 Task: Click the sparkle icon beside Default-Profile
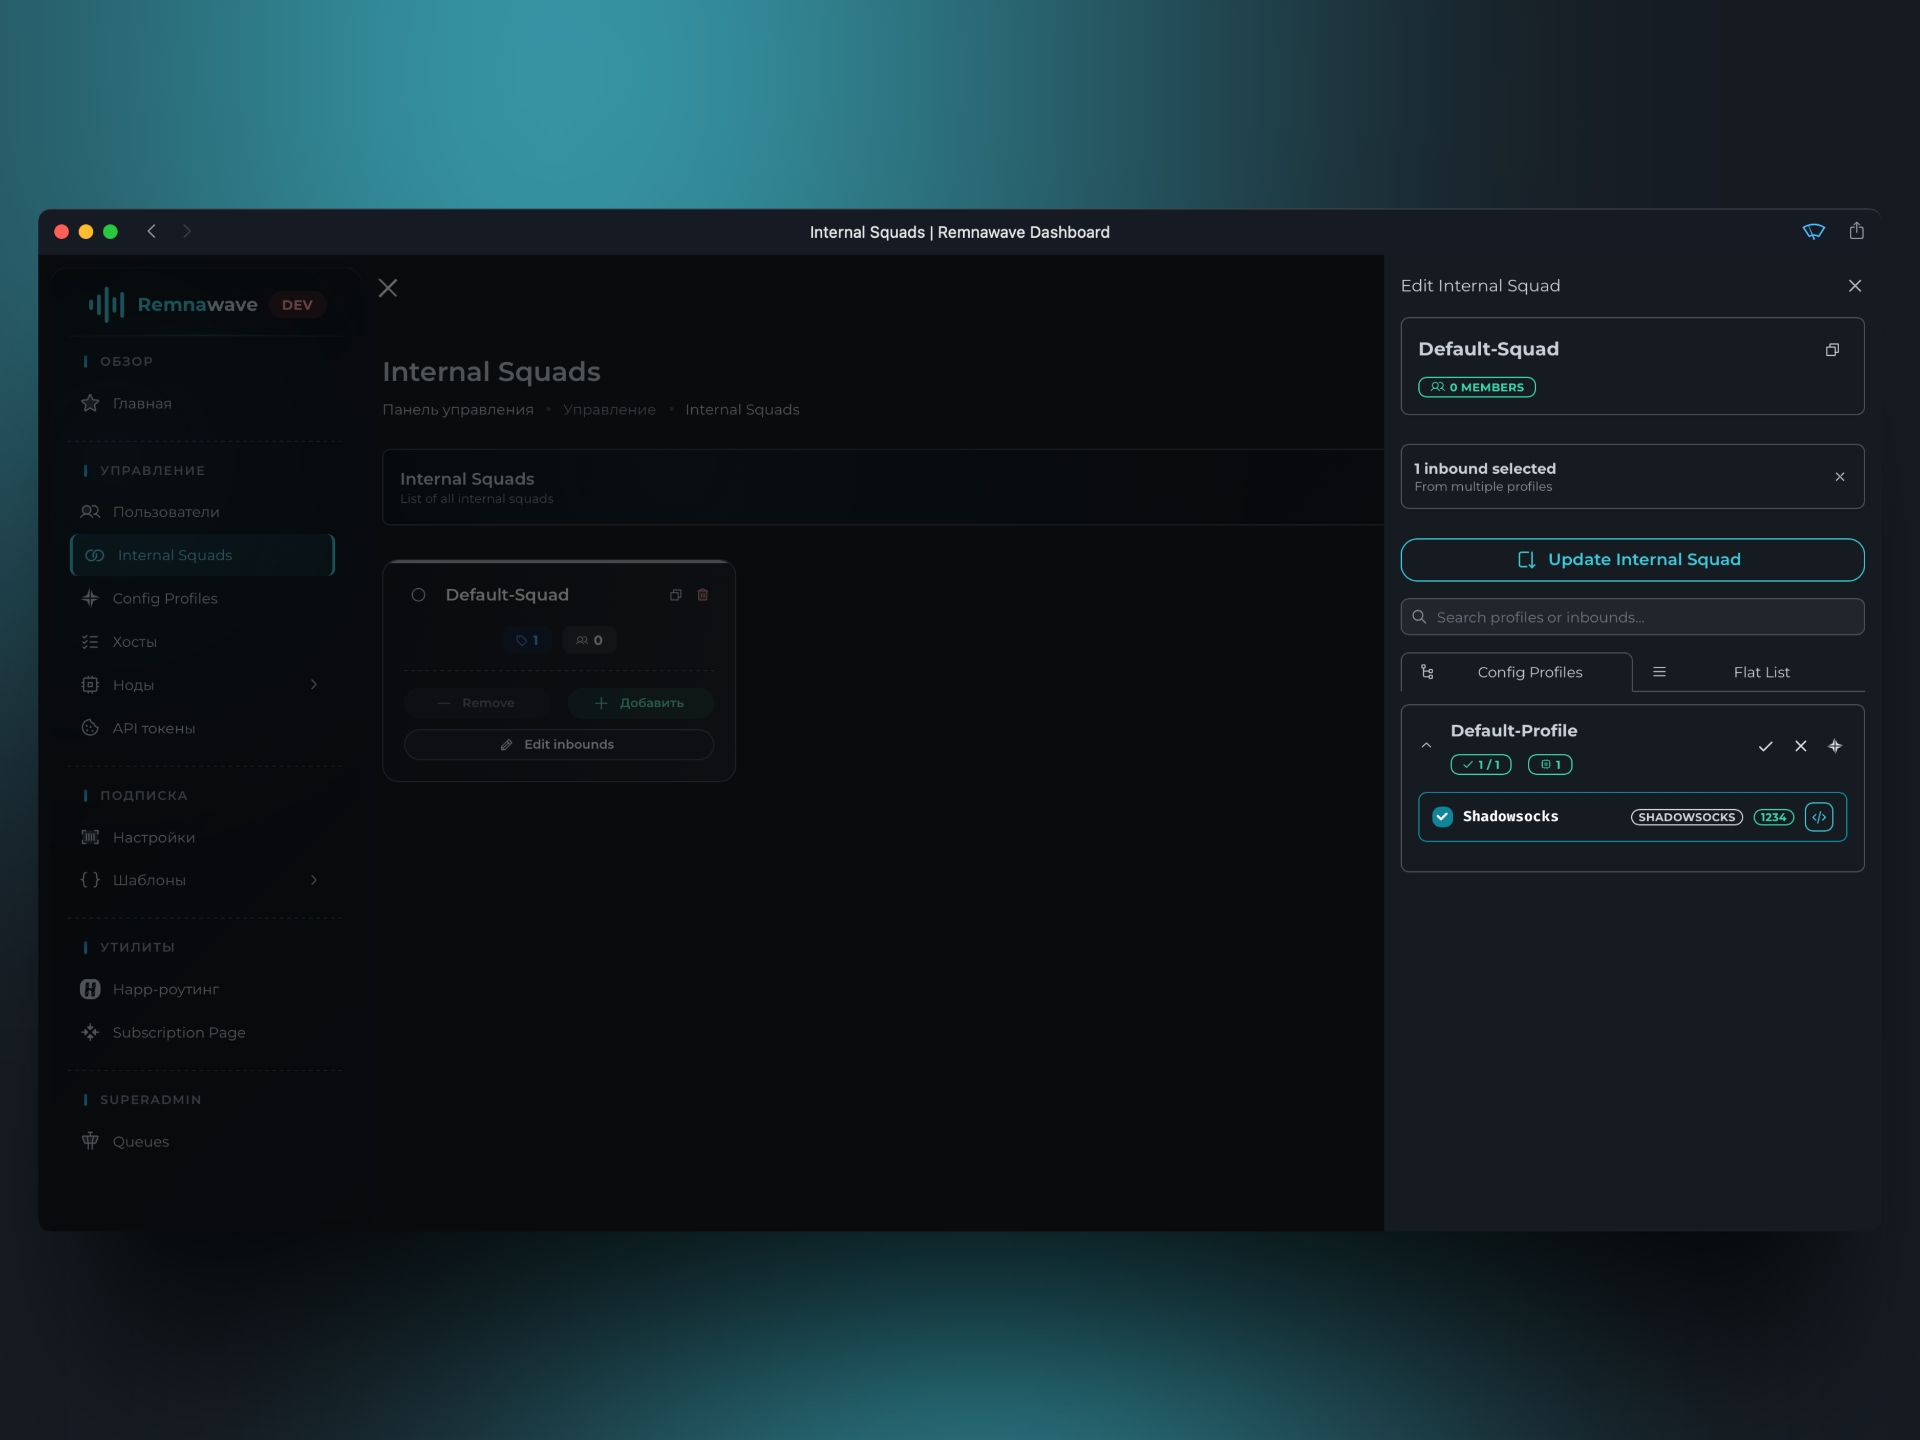tap(1834, 746)
